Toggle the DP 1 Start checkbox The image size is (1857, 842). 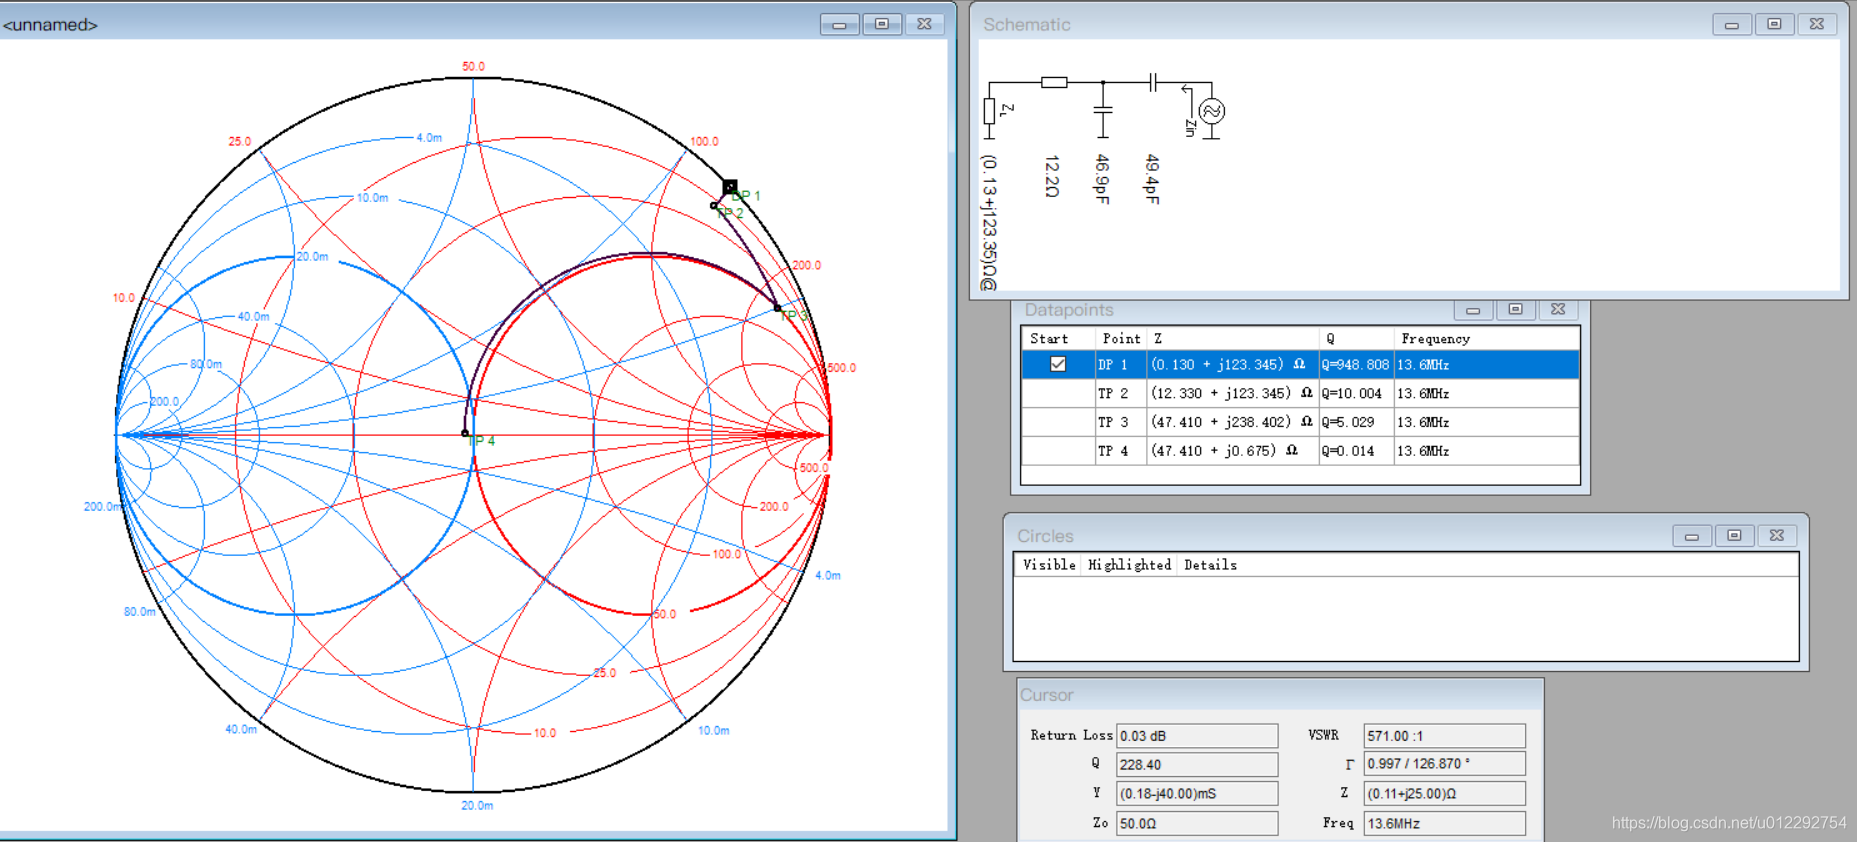[1057, 364]
